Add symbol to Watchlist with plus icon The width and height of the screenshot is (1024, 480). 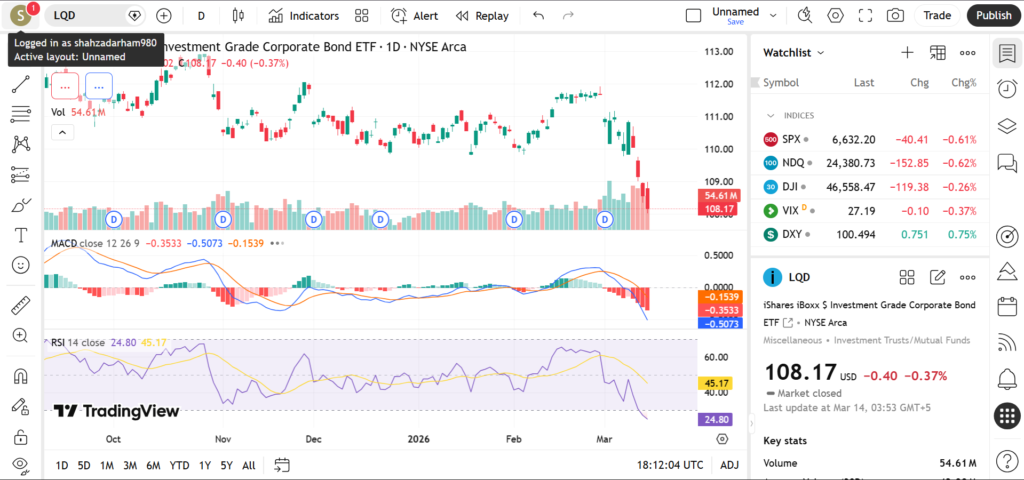pyautogui.click(x=907, y=52)
